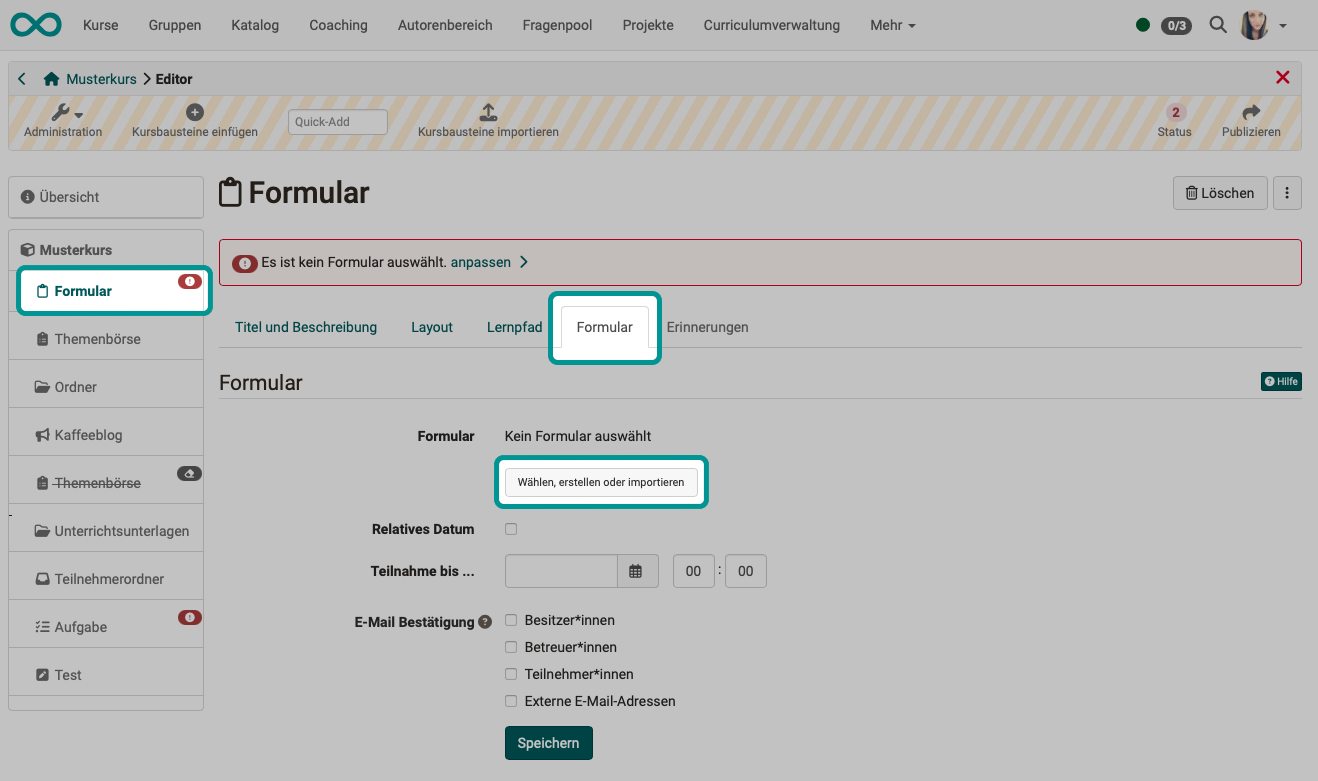
Task: Click the Hilfe badge on the Formular section
Action: click(1281, 381)
